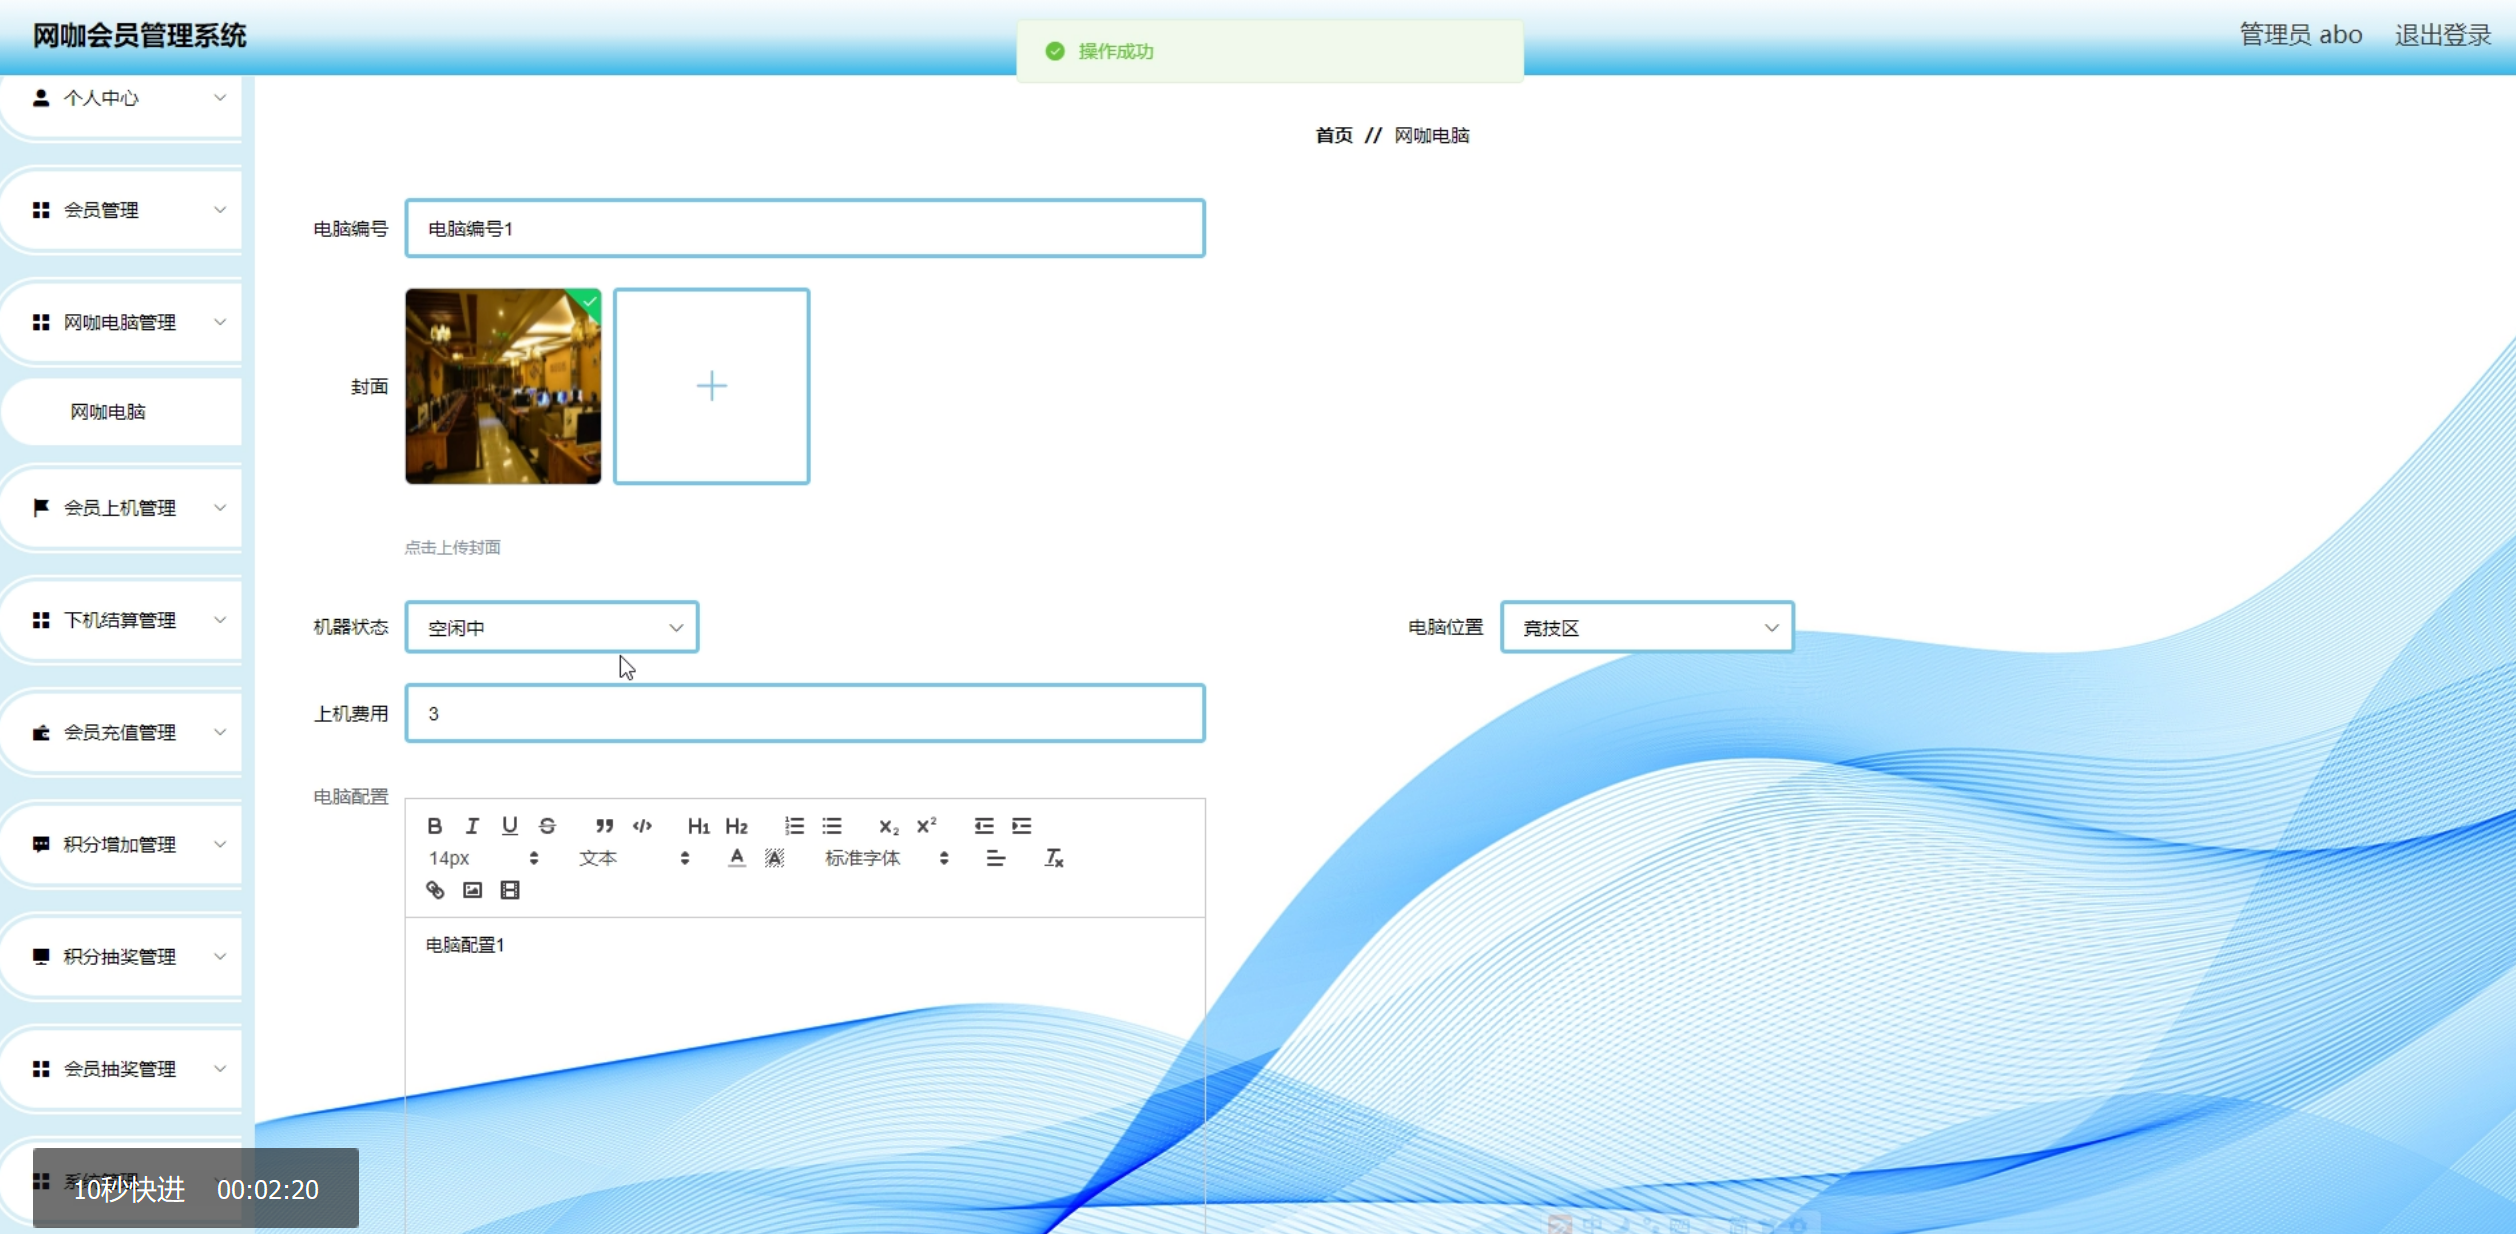Click the 退出登录 logout link

point(2442,35)
